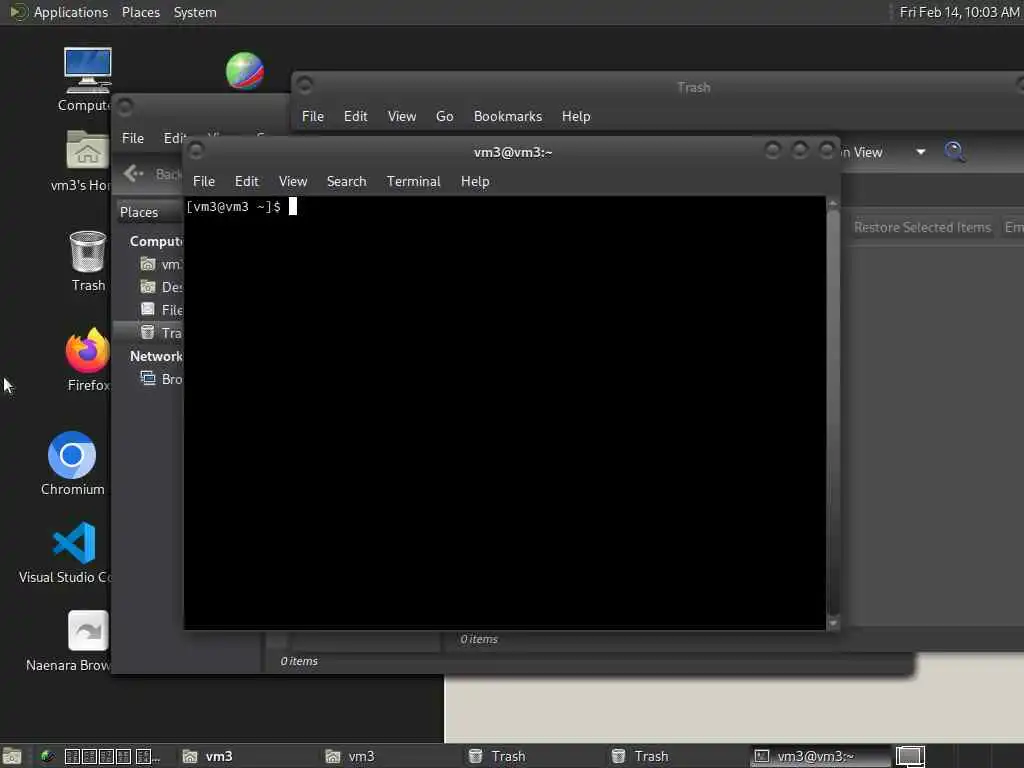The width and height of the screenshot is (1024, 768).
Task: Switch to first vm3 taskbar window button
Action: [x=248, y=756]
